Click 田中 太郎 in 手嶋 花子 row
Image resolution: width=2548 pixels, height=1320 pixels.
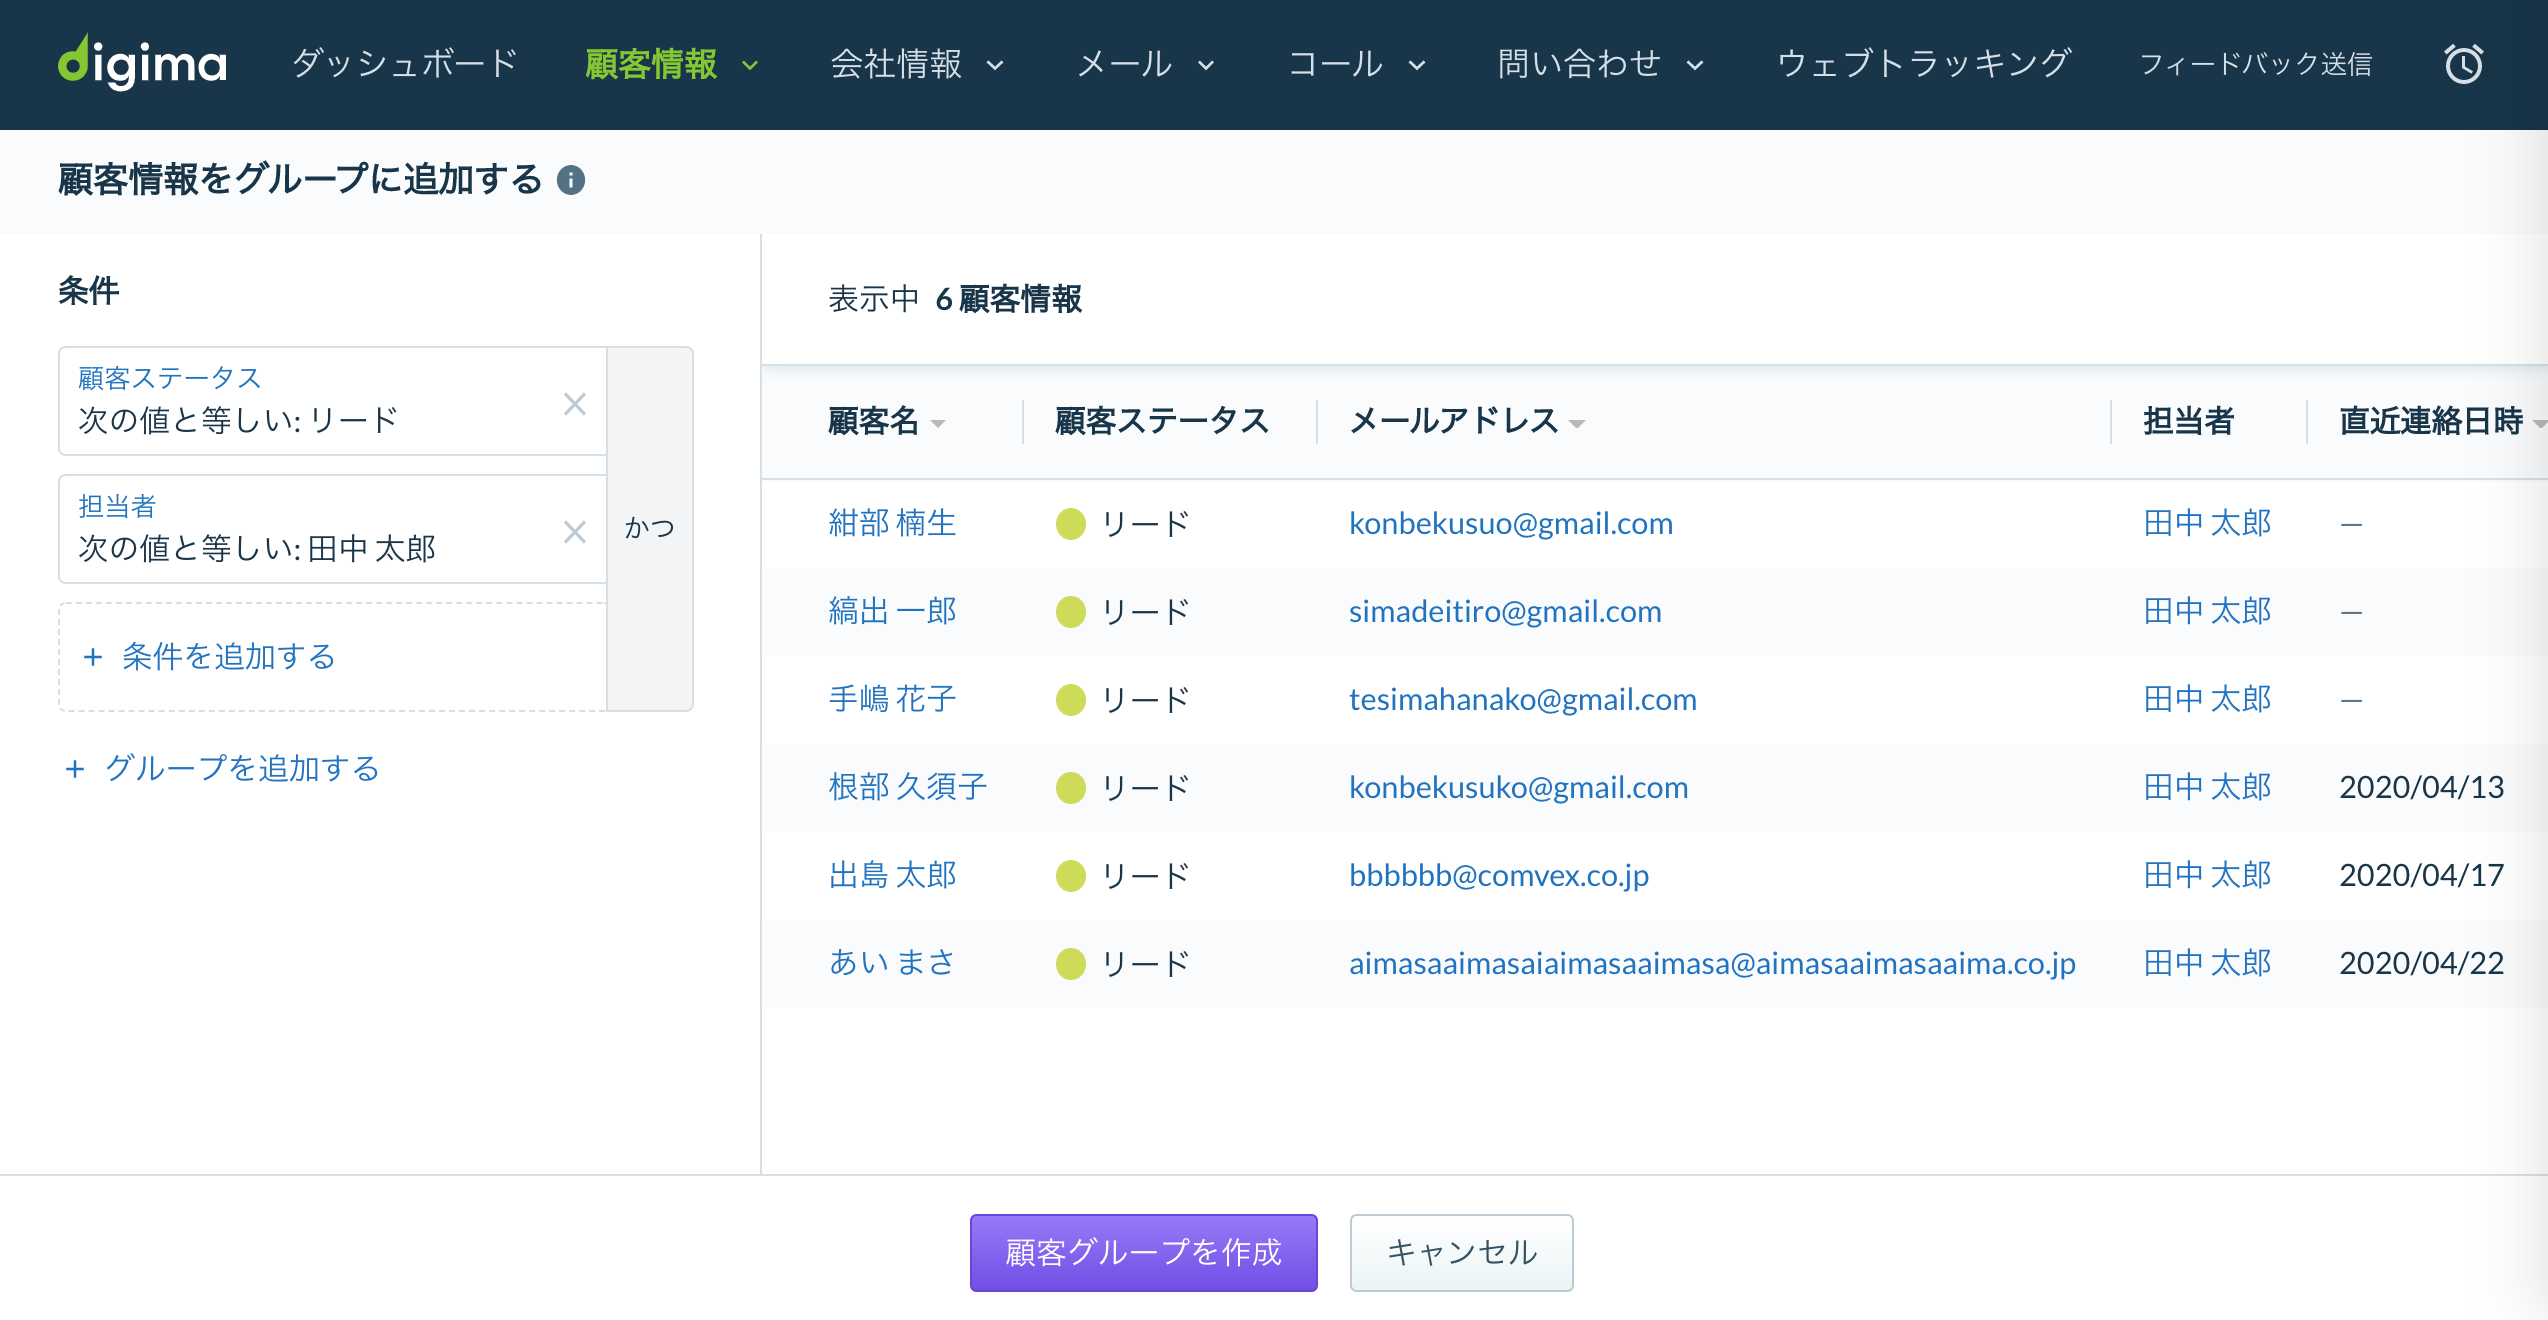(x=2207, y=699)
